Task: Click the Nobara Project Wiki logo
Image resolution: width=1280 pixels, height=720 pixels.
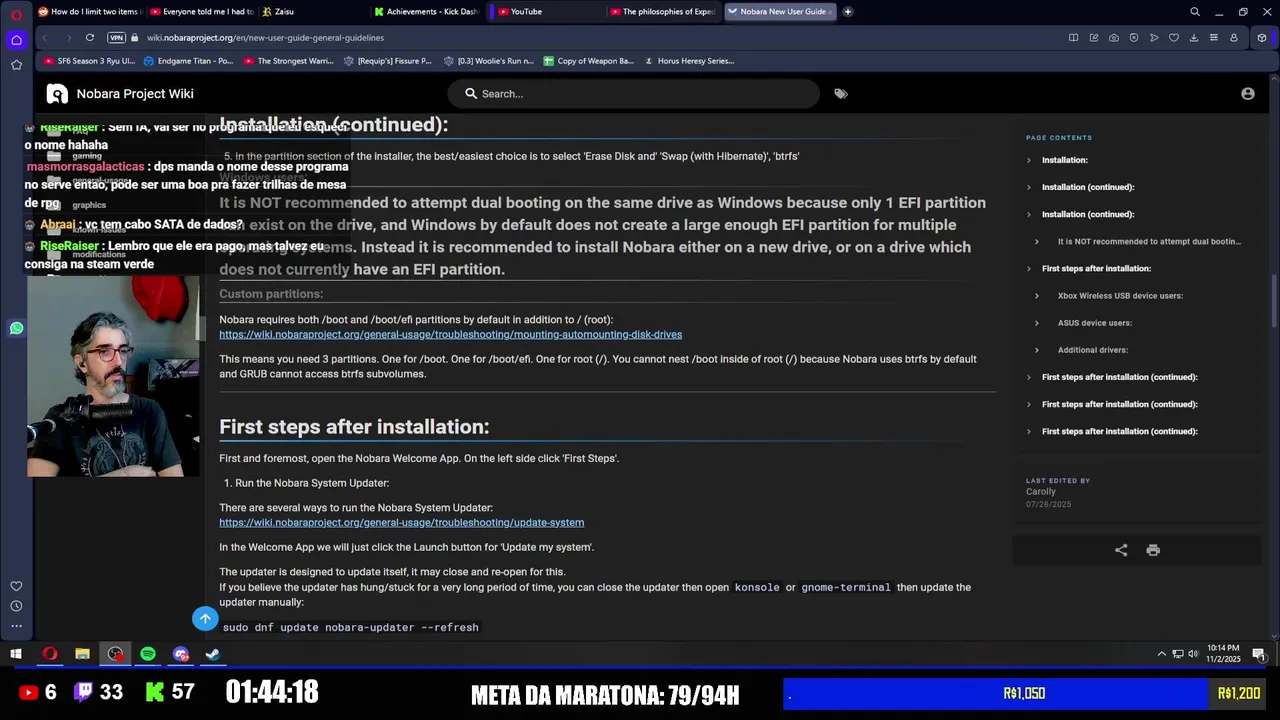Action: (57, 94)
